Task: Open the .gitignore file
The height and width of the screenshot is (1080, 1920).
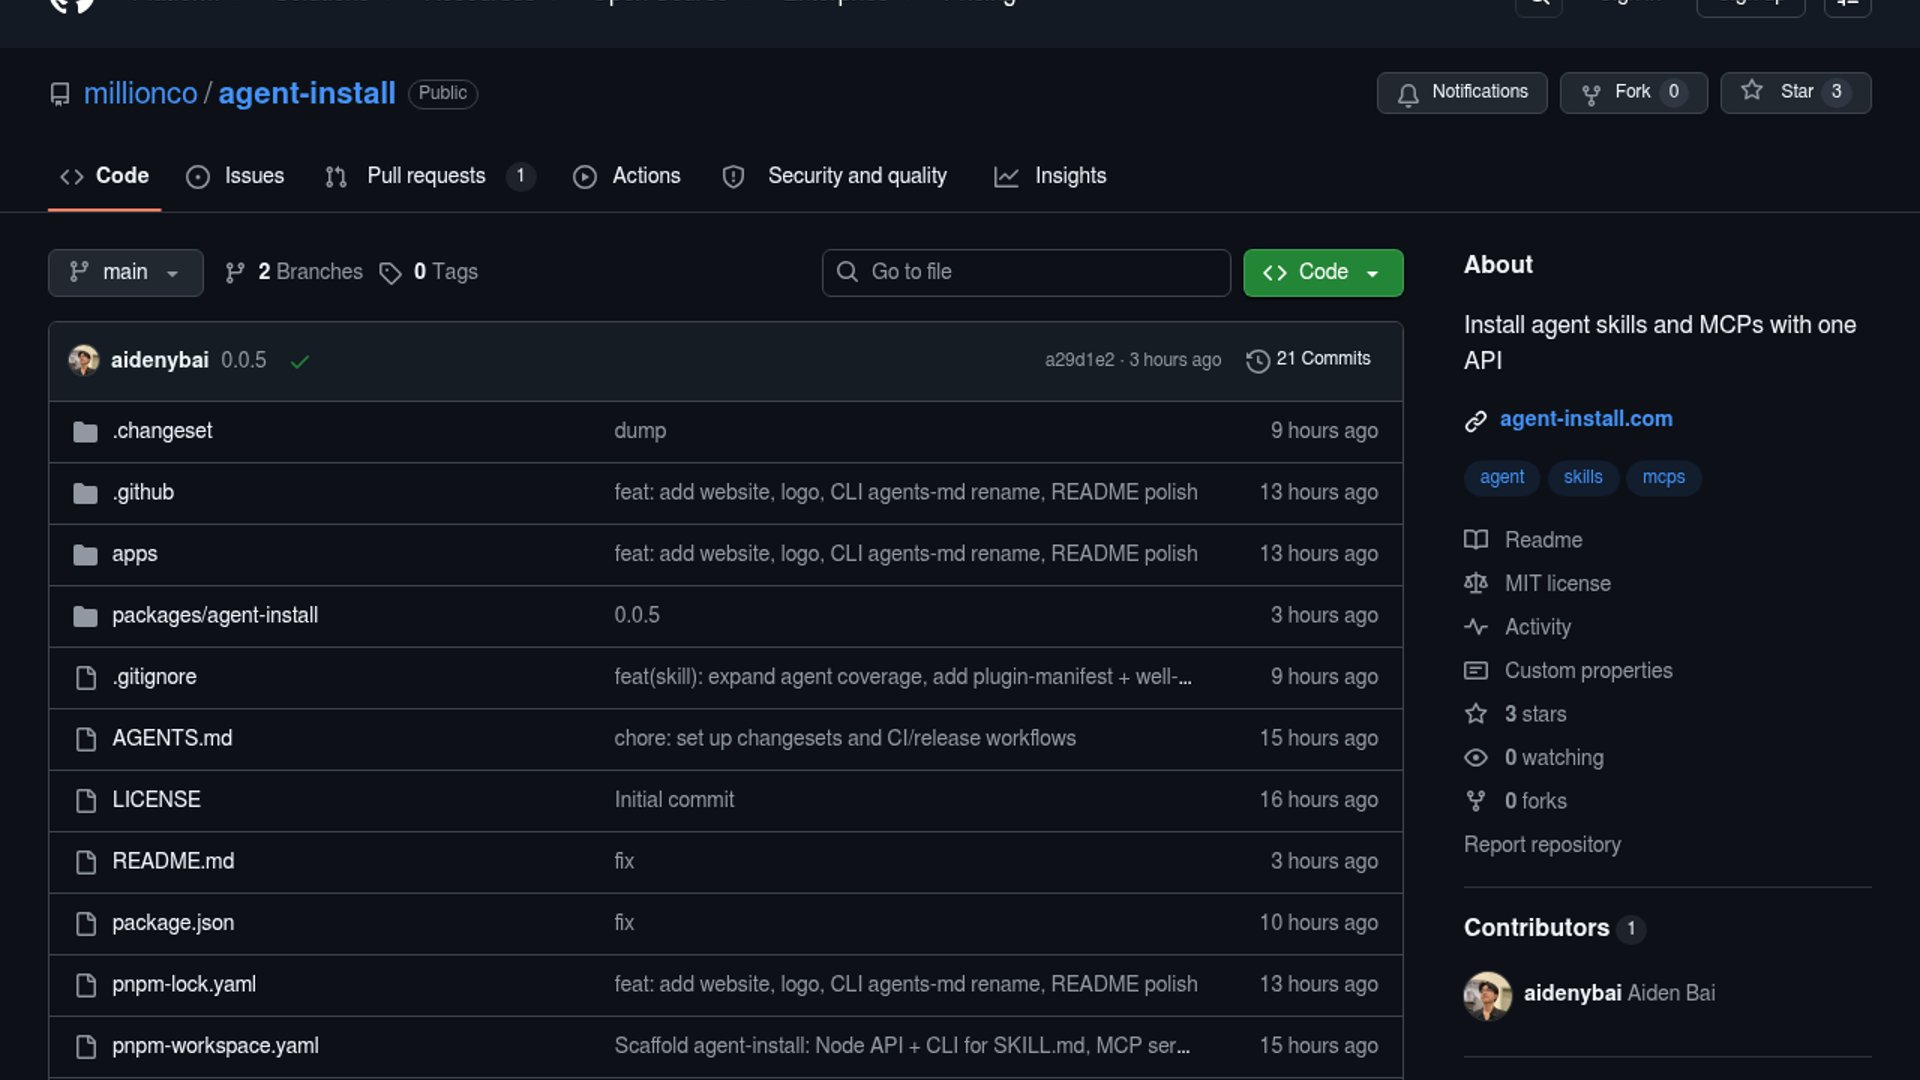Action: pyautogui.click(x=154, y=677)
